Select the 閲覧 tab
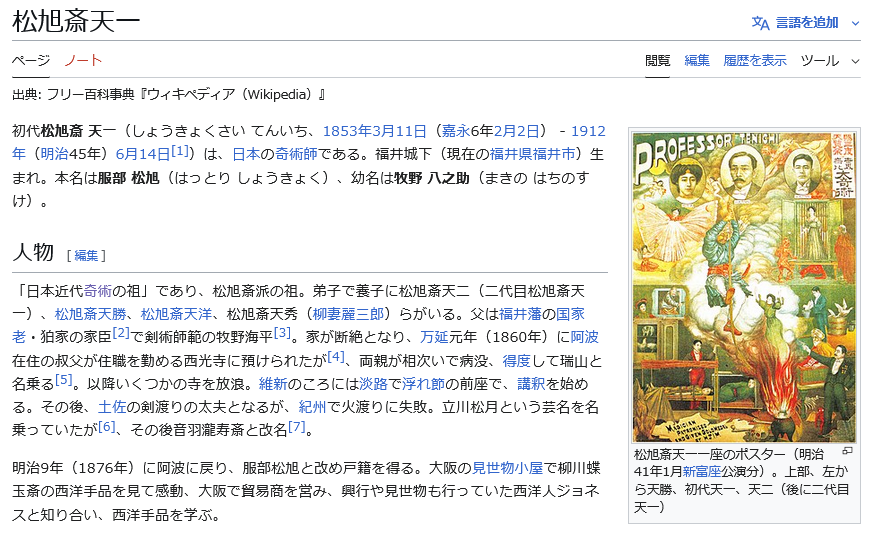 click(657, 60)
